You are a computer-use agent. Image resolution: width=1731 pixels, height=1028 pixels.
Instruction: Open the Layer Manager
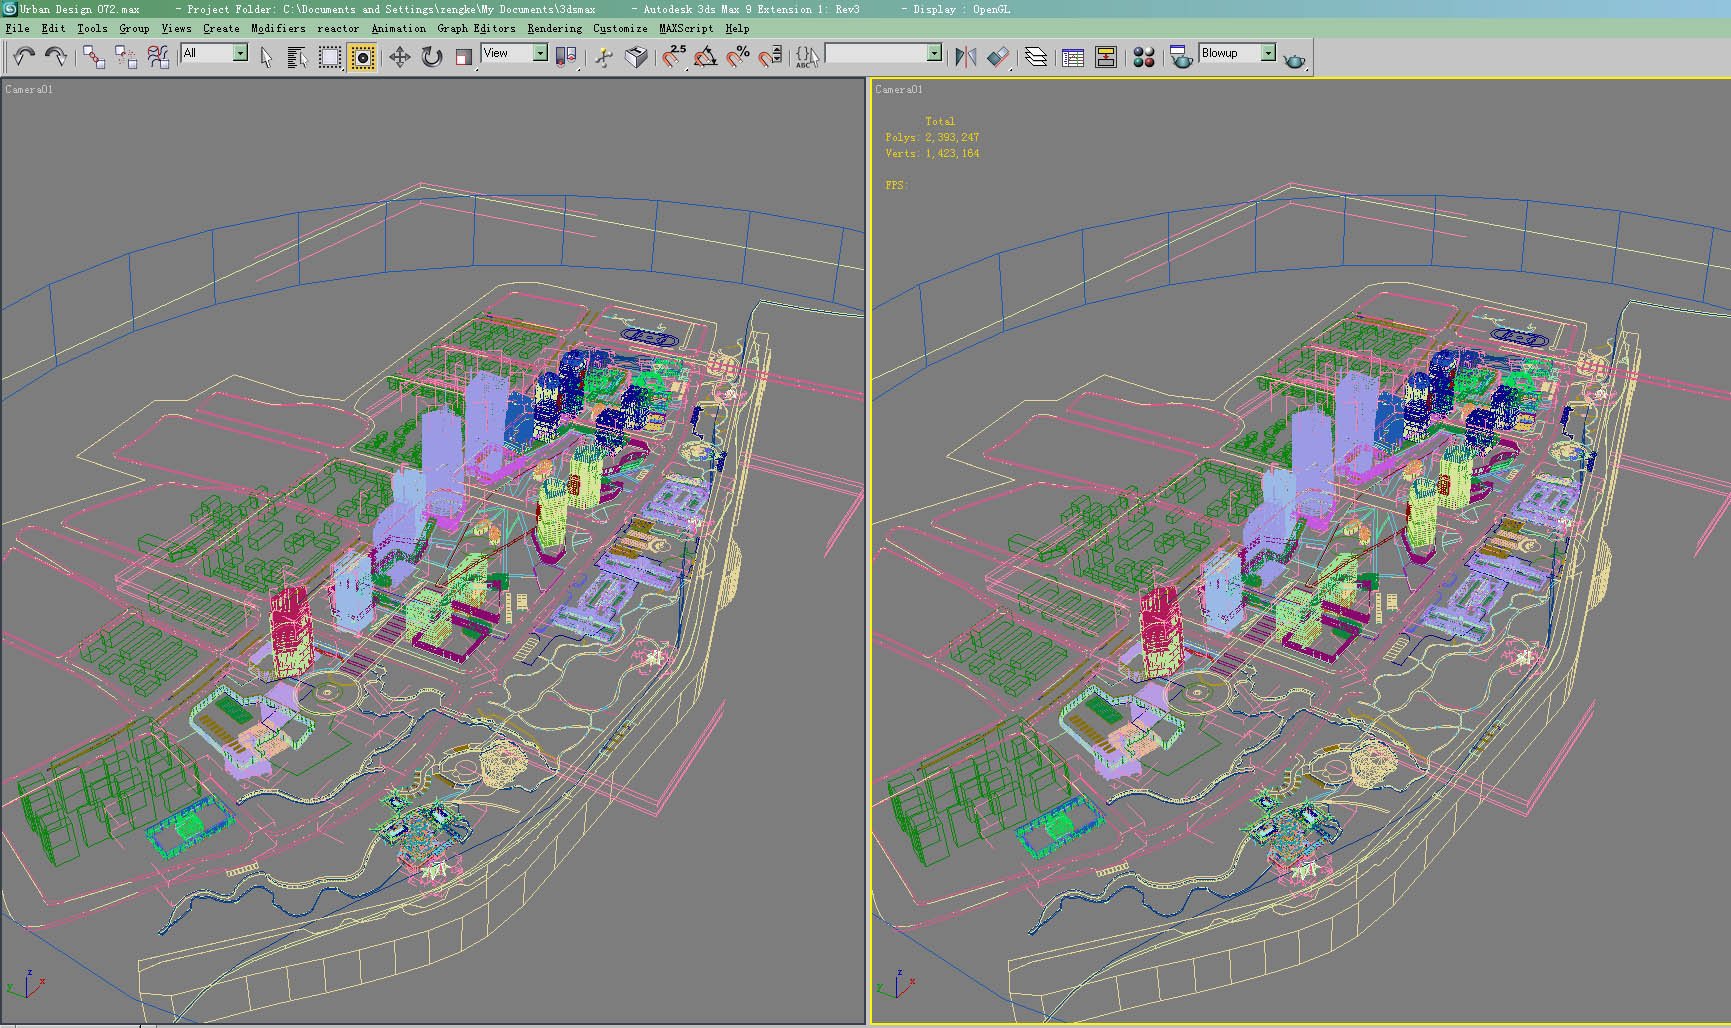[1037, 57]
